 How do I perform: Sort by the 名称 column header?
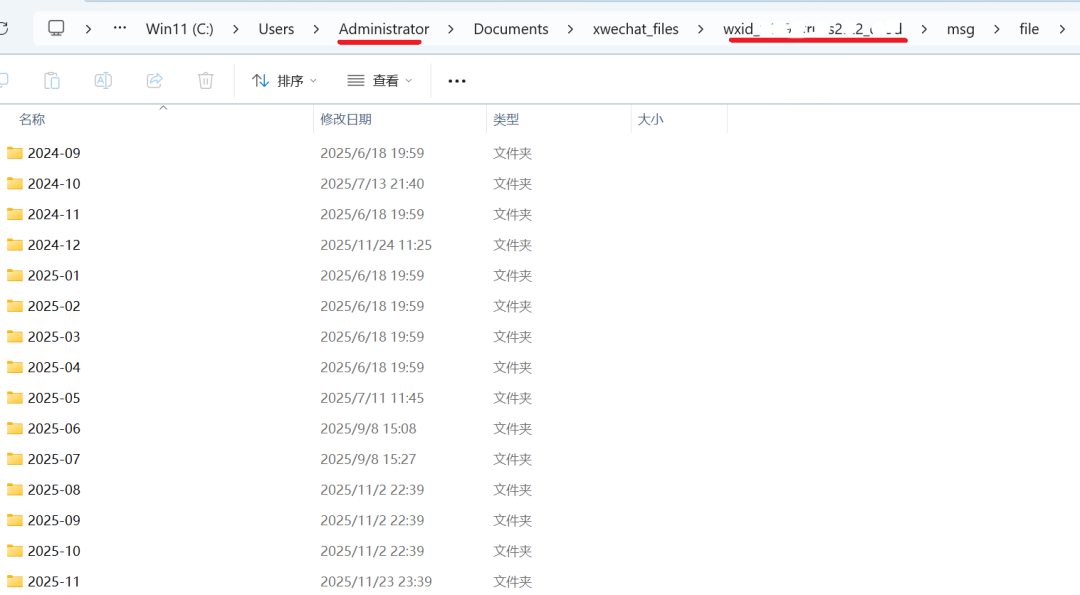click(32, 119)
